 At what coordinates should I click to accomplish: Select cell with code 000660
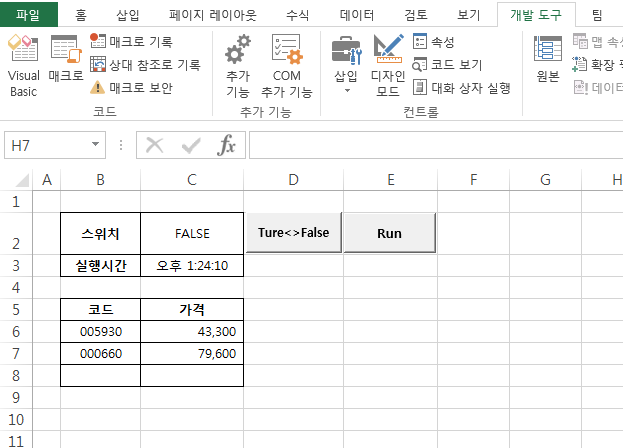pos(101,353)
